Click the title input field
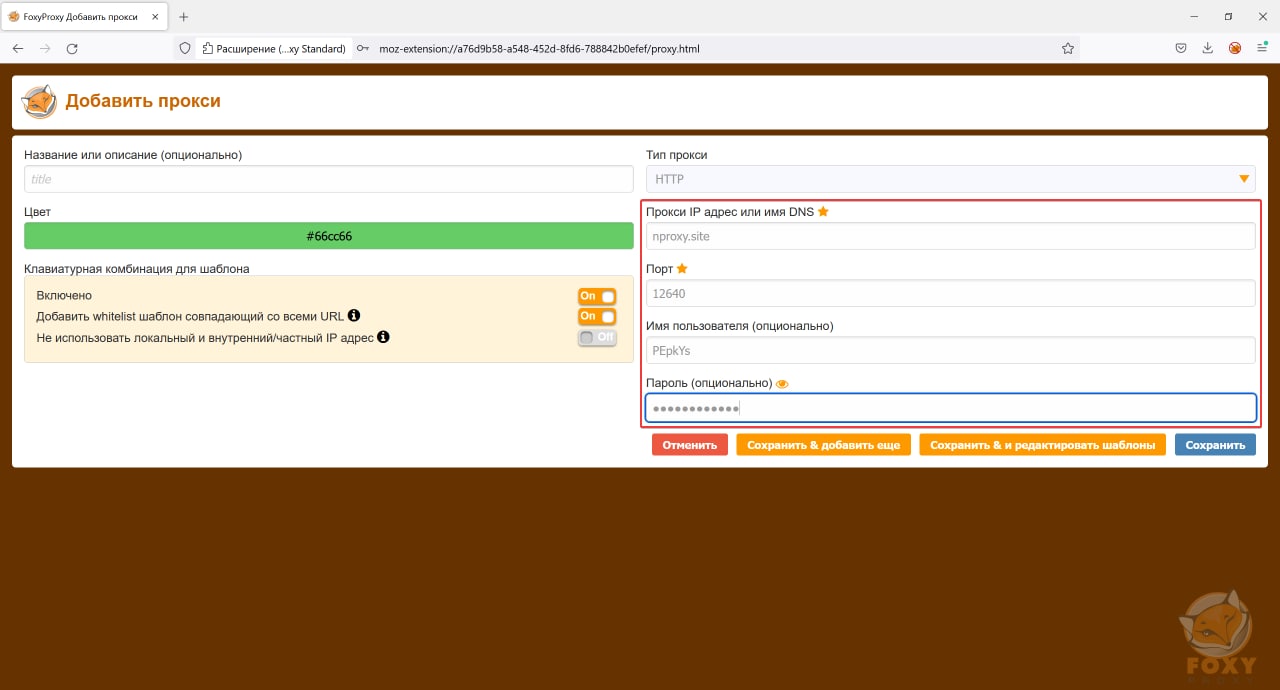 329,179
